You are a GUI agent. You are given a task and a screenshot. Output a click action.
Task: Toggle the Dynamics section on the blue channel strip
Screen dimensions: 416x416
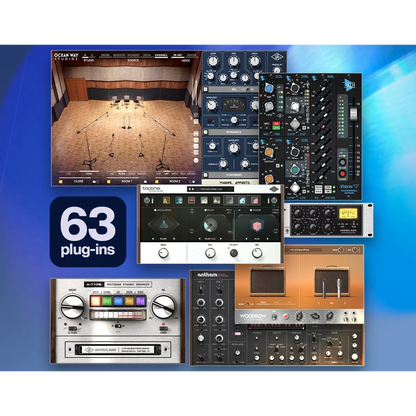click(205, 132)
